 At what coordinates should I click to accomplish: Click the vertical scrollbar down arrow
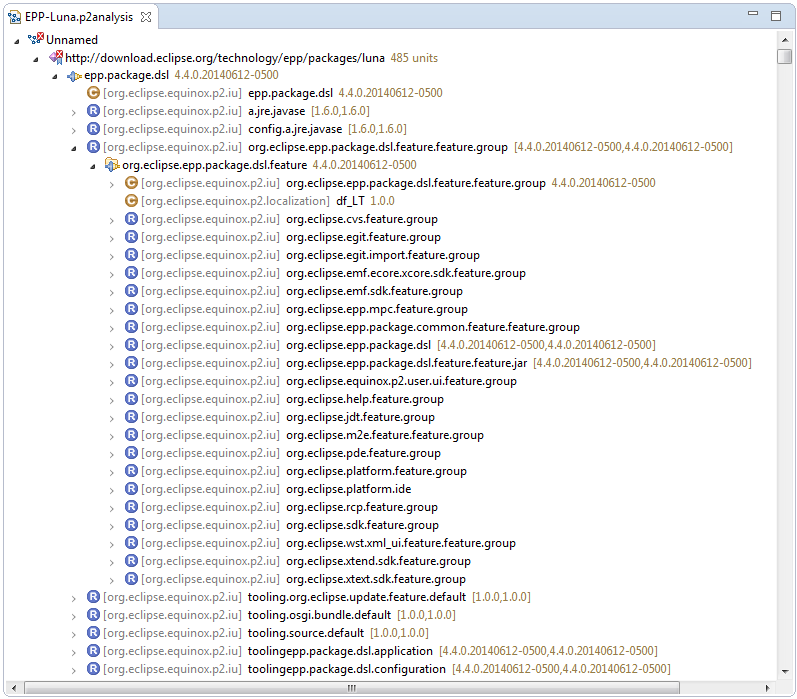click(785, 672)
